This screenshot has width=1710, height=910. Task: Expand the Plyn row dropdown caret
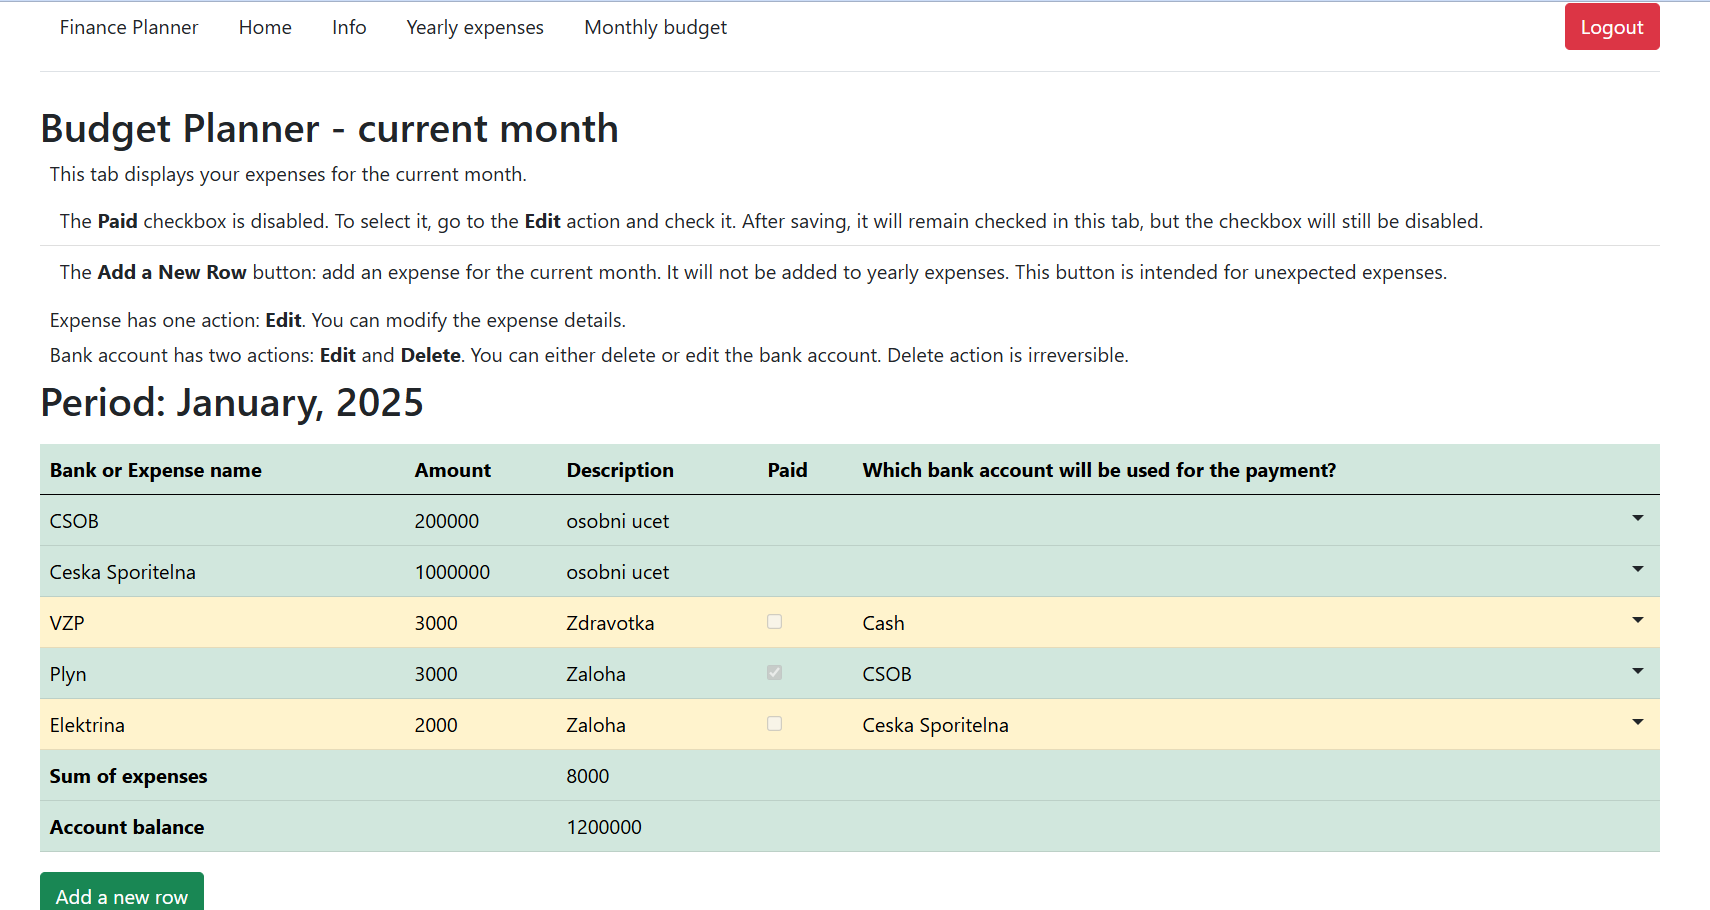(x=1637, y=672)
